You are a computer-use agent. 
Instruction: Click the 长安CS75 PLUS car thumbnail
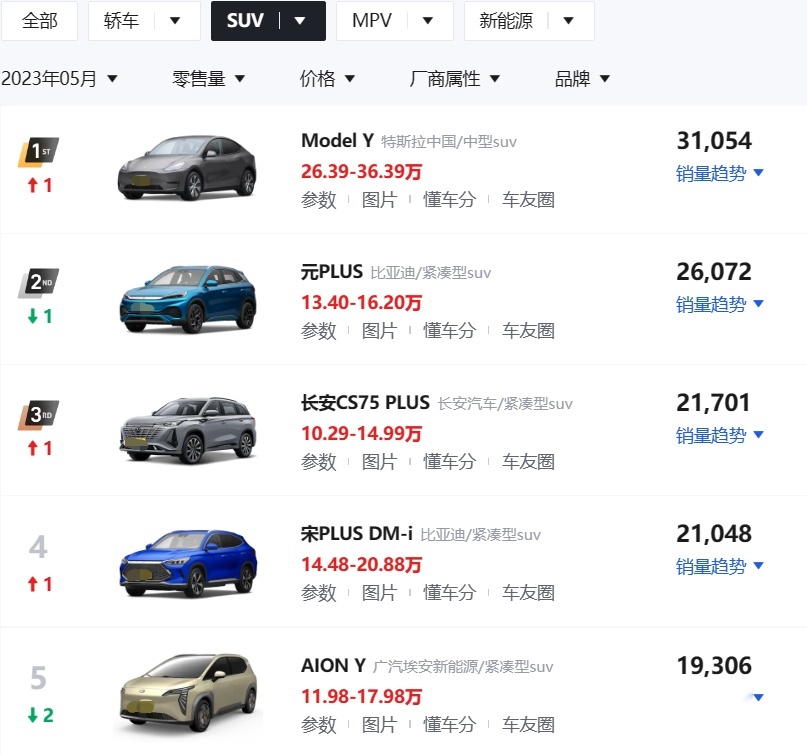point(187,431)
